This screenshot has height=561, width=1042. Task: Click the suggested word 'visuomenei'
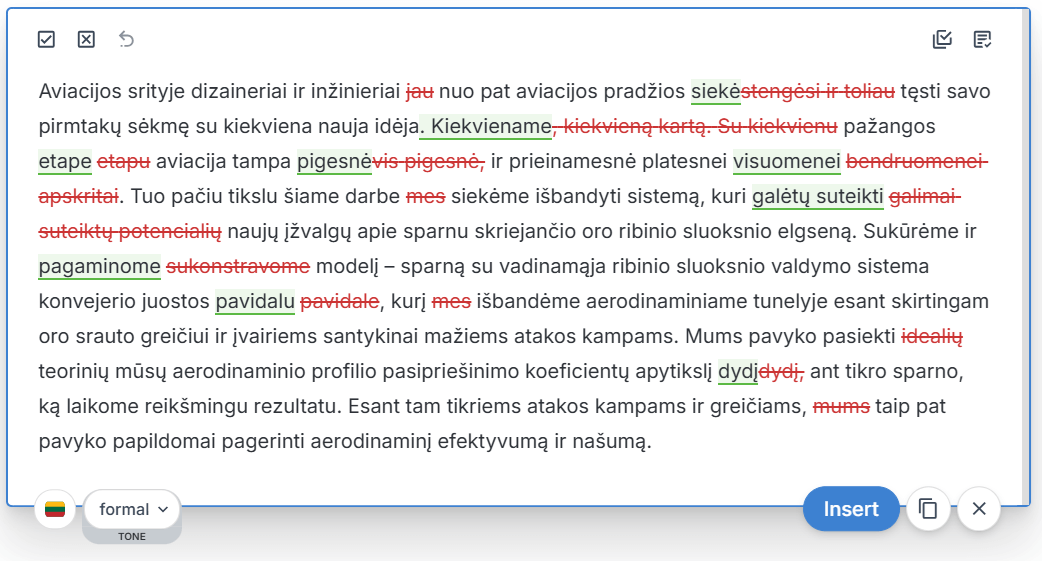[x=786, y=162]
